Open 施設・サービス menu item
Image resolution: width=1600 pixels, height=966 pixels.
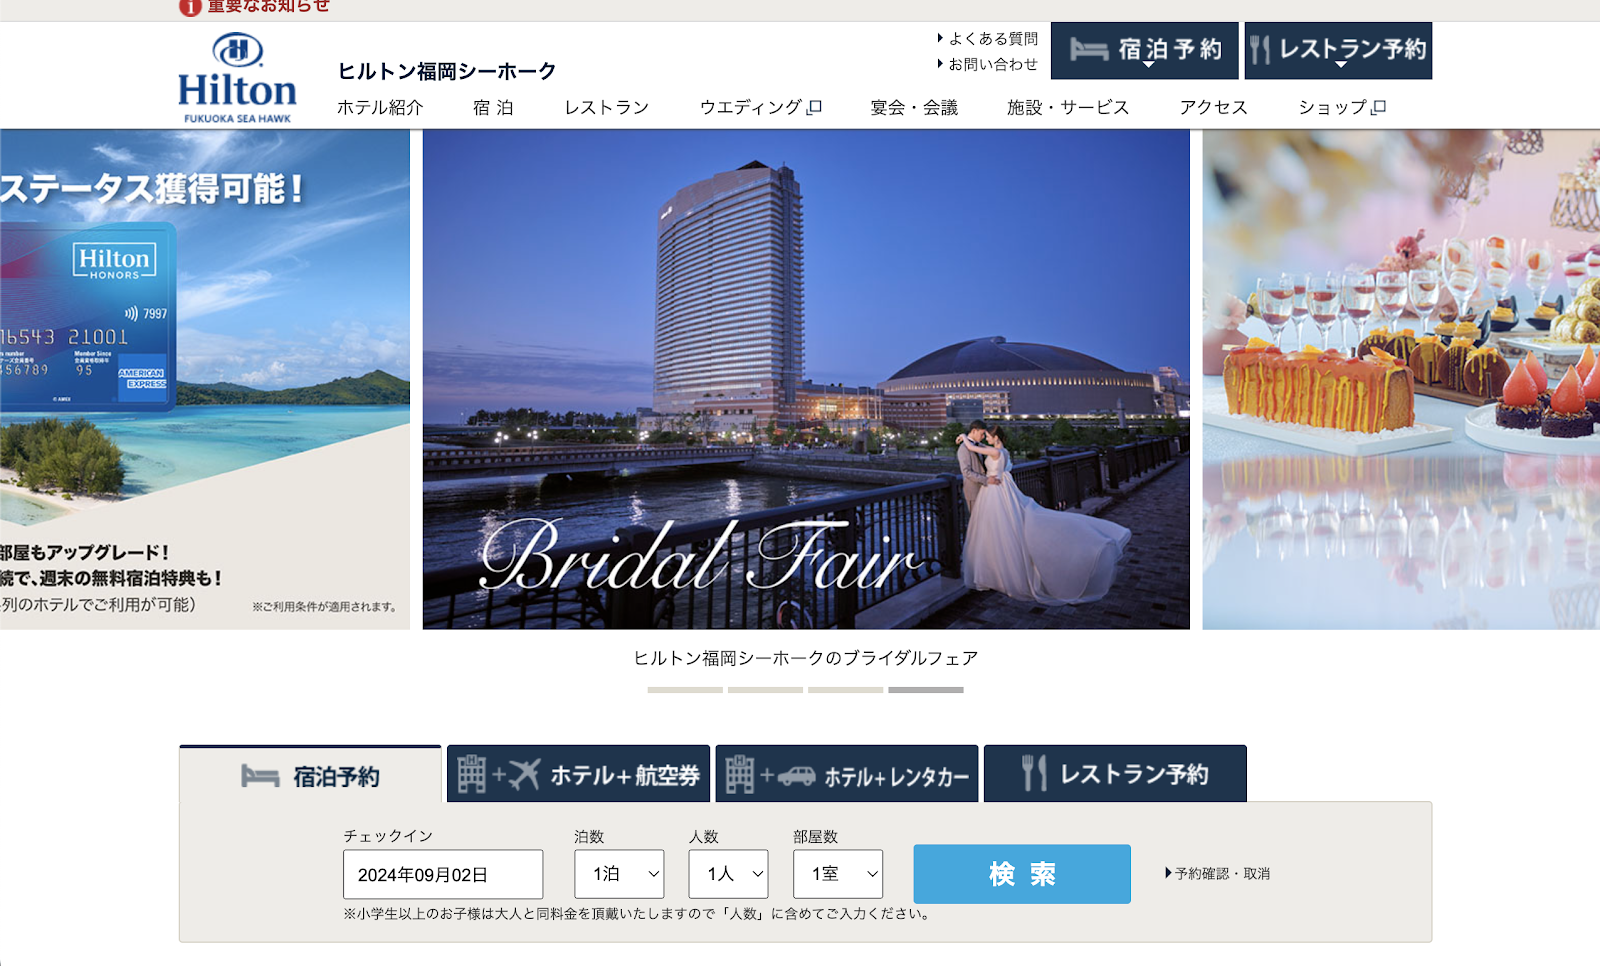[1068, 107]
